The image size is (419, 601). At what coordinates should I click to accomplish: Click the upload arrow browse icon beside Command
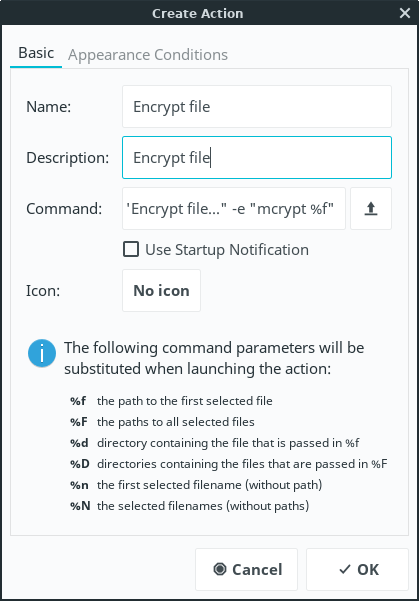coord(371,209)
